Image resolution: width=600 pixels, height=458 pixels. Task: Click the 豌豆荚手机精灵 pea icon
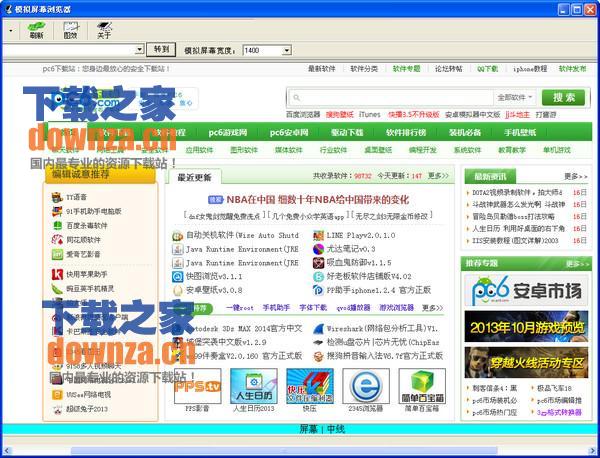(57, 288)
